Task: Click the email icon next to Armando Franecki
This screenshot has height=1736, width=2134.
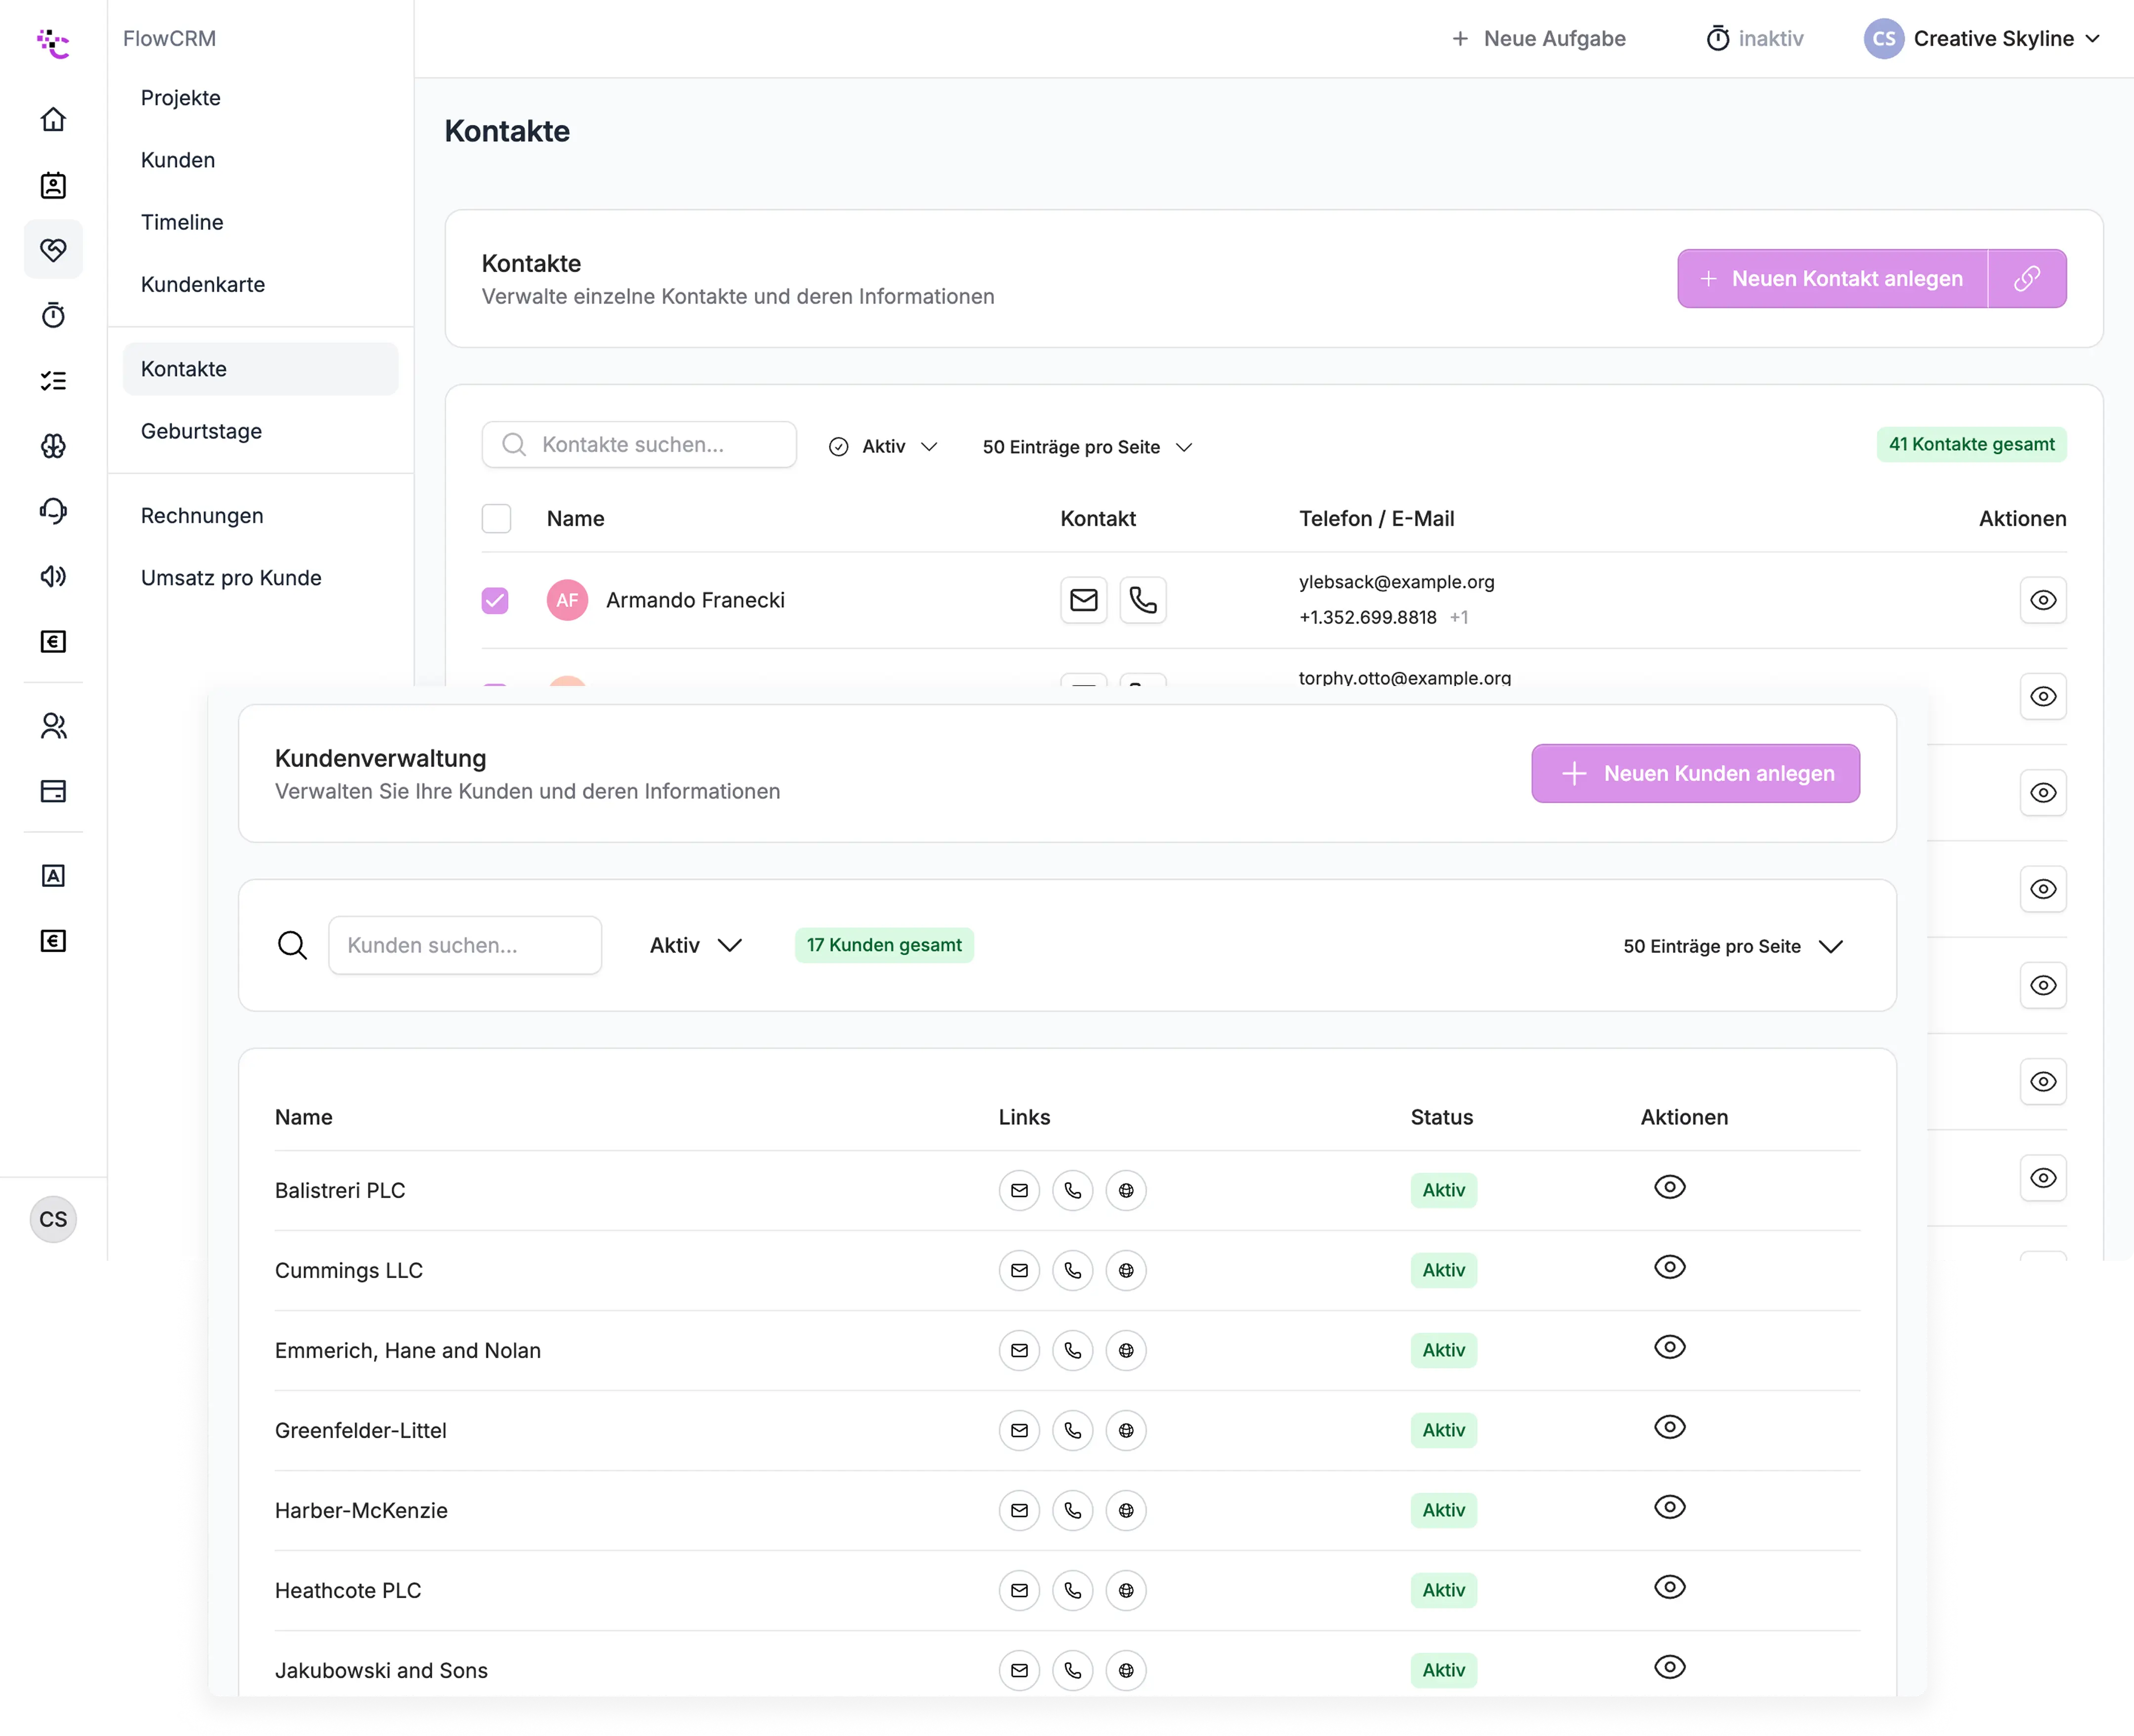Action: [x=1084, y=600]
